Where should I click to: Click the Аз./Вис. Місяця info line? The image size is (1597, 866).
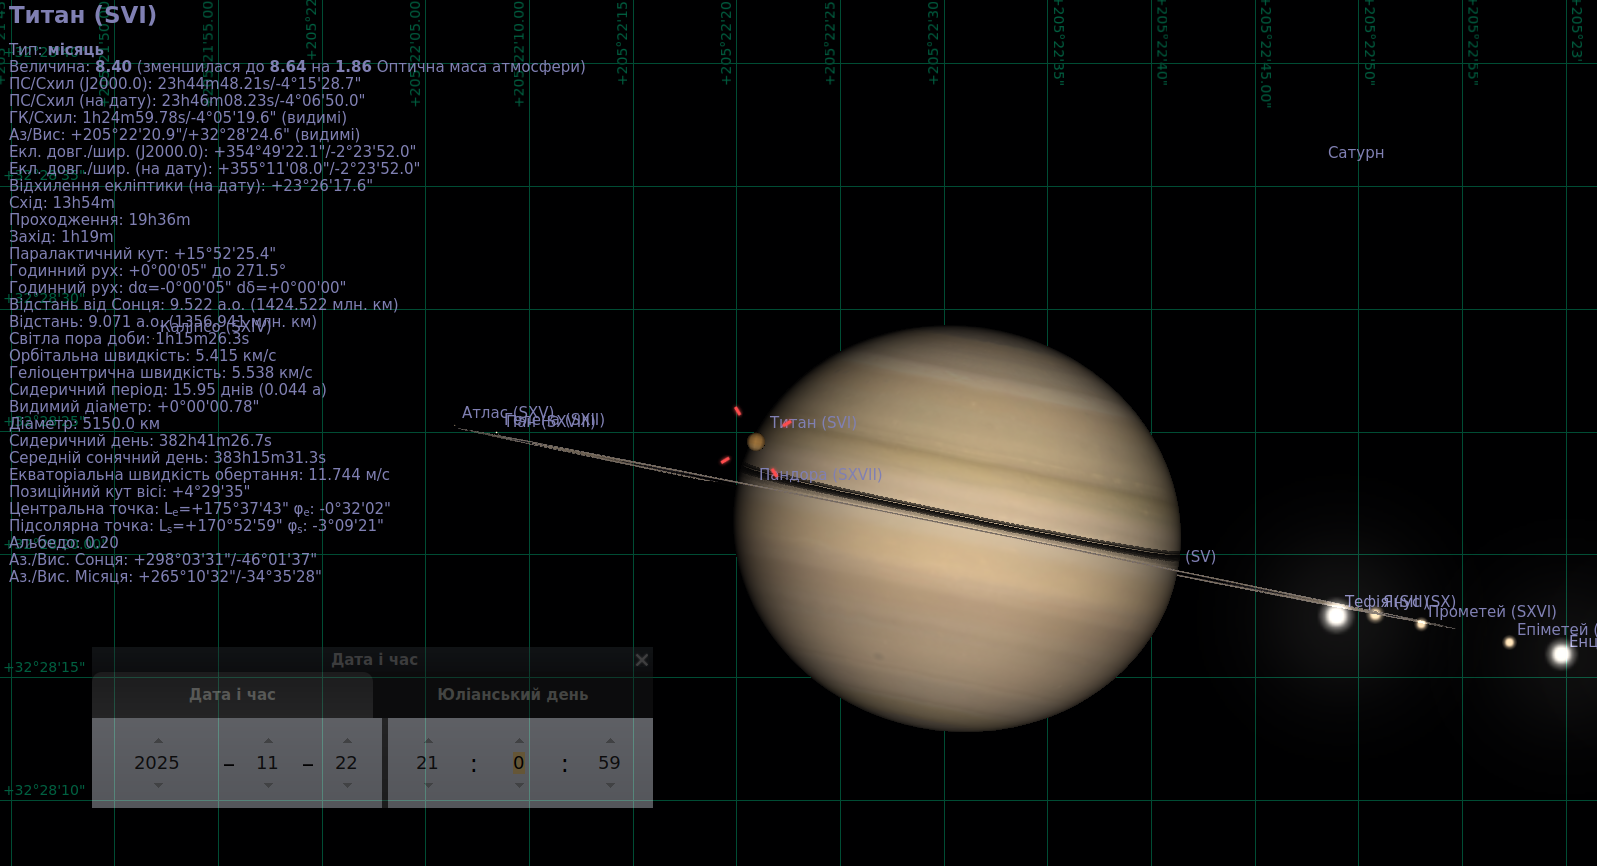click(x=165, y=577)
